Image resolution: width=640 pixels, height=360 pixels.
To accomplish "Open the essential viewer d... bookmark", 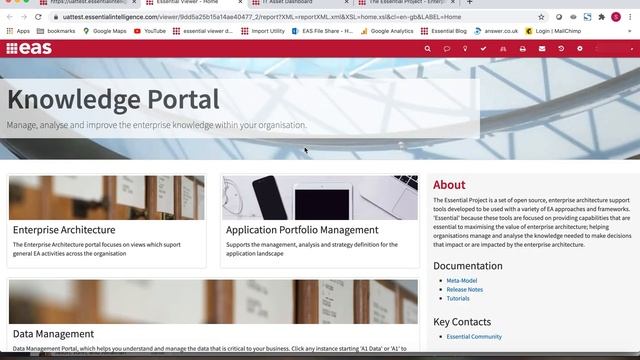I will (x=203, y=31).
